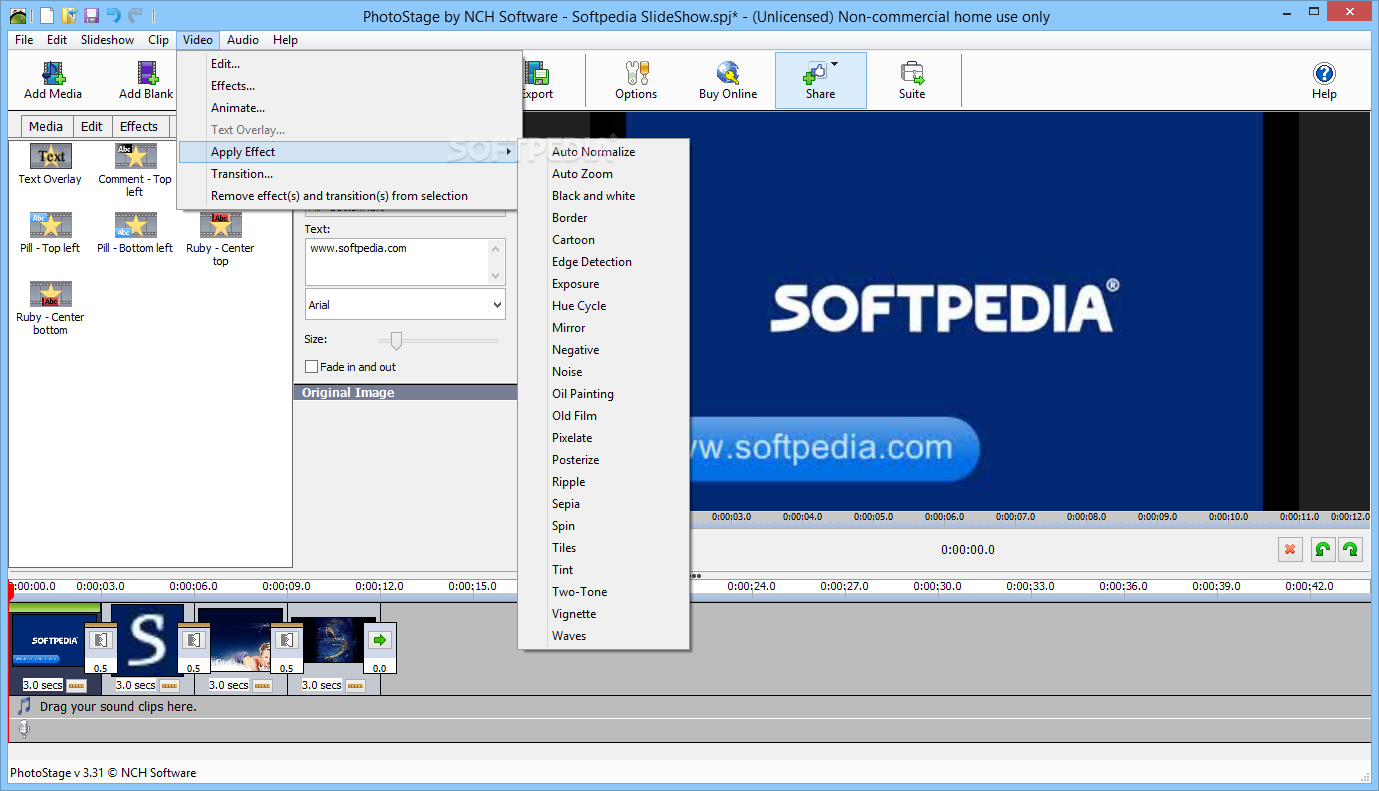The width and height of the screenshot is (1379, 791).
Task: Click the text box scroll down arrow
Action: pos(495,275)
